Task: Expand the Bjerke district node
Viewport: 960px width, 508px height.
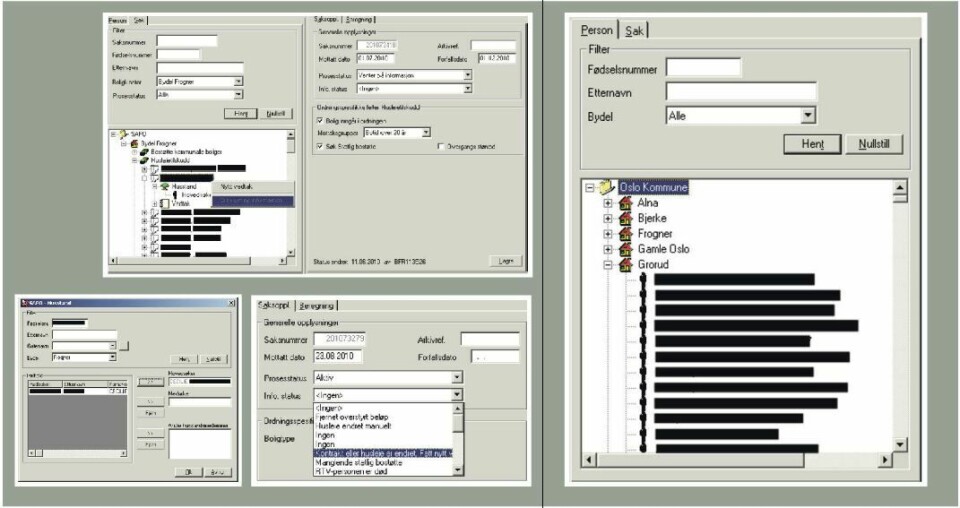Action: tap(608, 219)
